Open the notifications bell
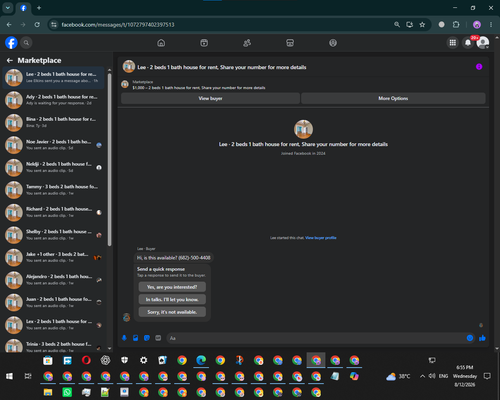 tap(468, 43)
